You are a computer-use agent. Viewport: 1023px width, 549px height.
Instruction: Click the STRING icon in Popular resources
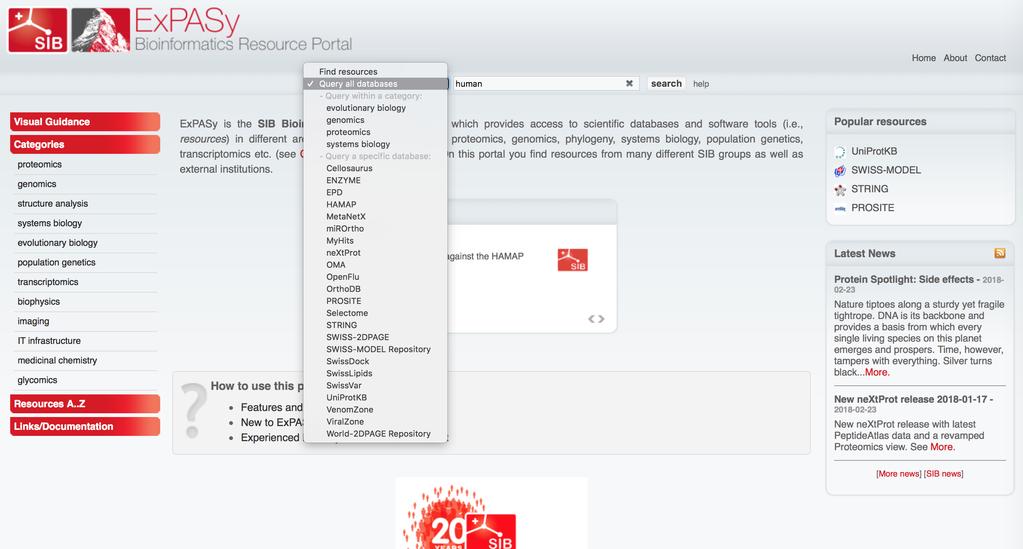[840, 189]
